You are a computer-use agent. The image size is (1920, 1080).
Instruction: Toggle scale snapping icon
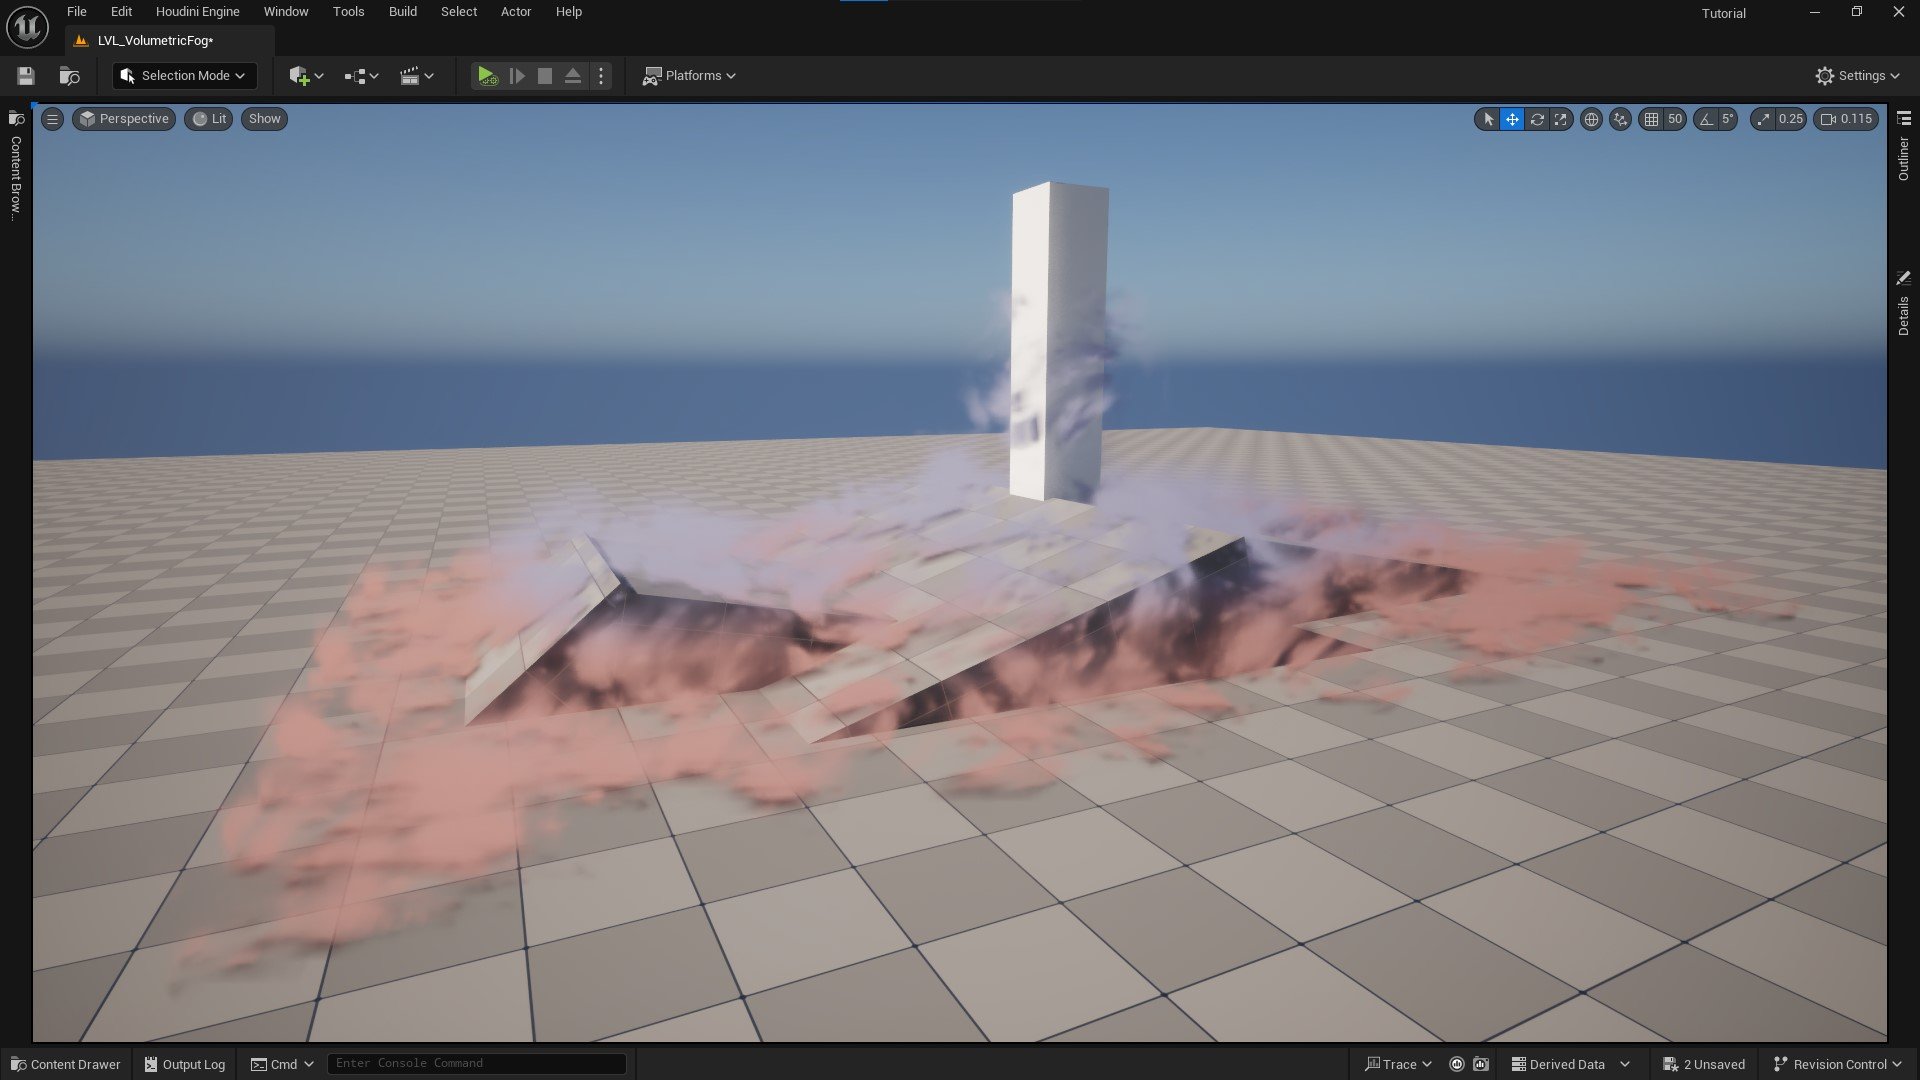pyautogui.click(x=1763, y=119)
